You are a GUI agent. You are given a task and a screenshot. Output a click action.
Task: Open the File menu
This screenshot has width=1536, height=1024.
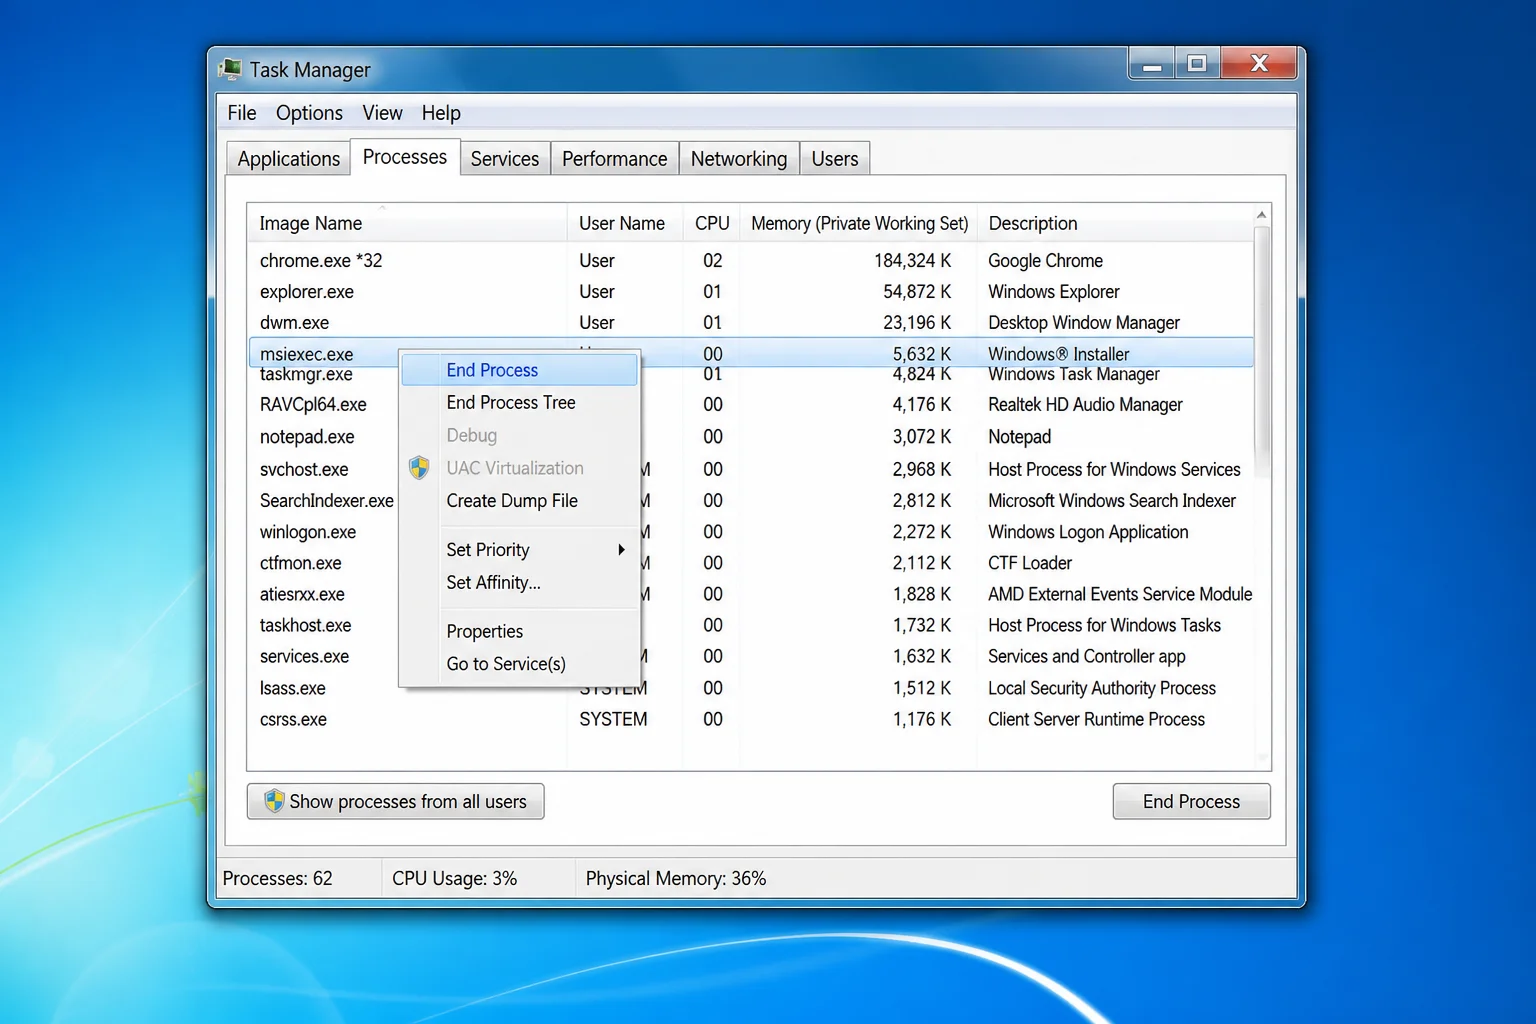[x=242, y=113]
